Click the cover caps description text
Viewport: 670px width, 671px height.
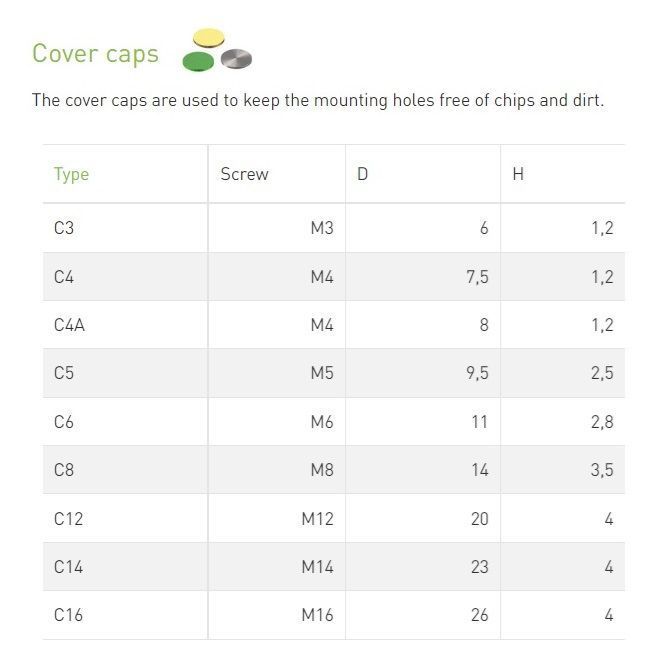[x=318, y=101]
